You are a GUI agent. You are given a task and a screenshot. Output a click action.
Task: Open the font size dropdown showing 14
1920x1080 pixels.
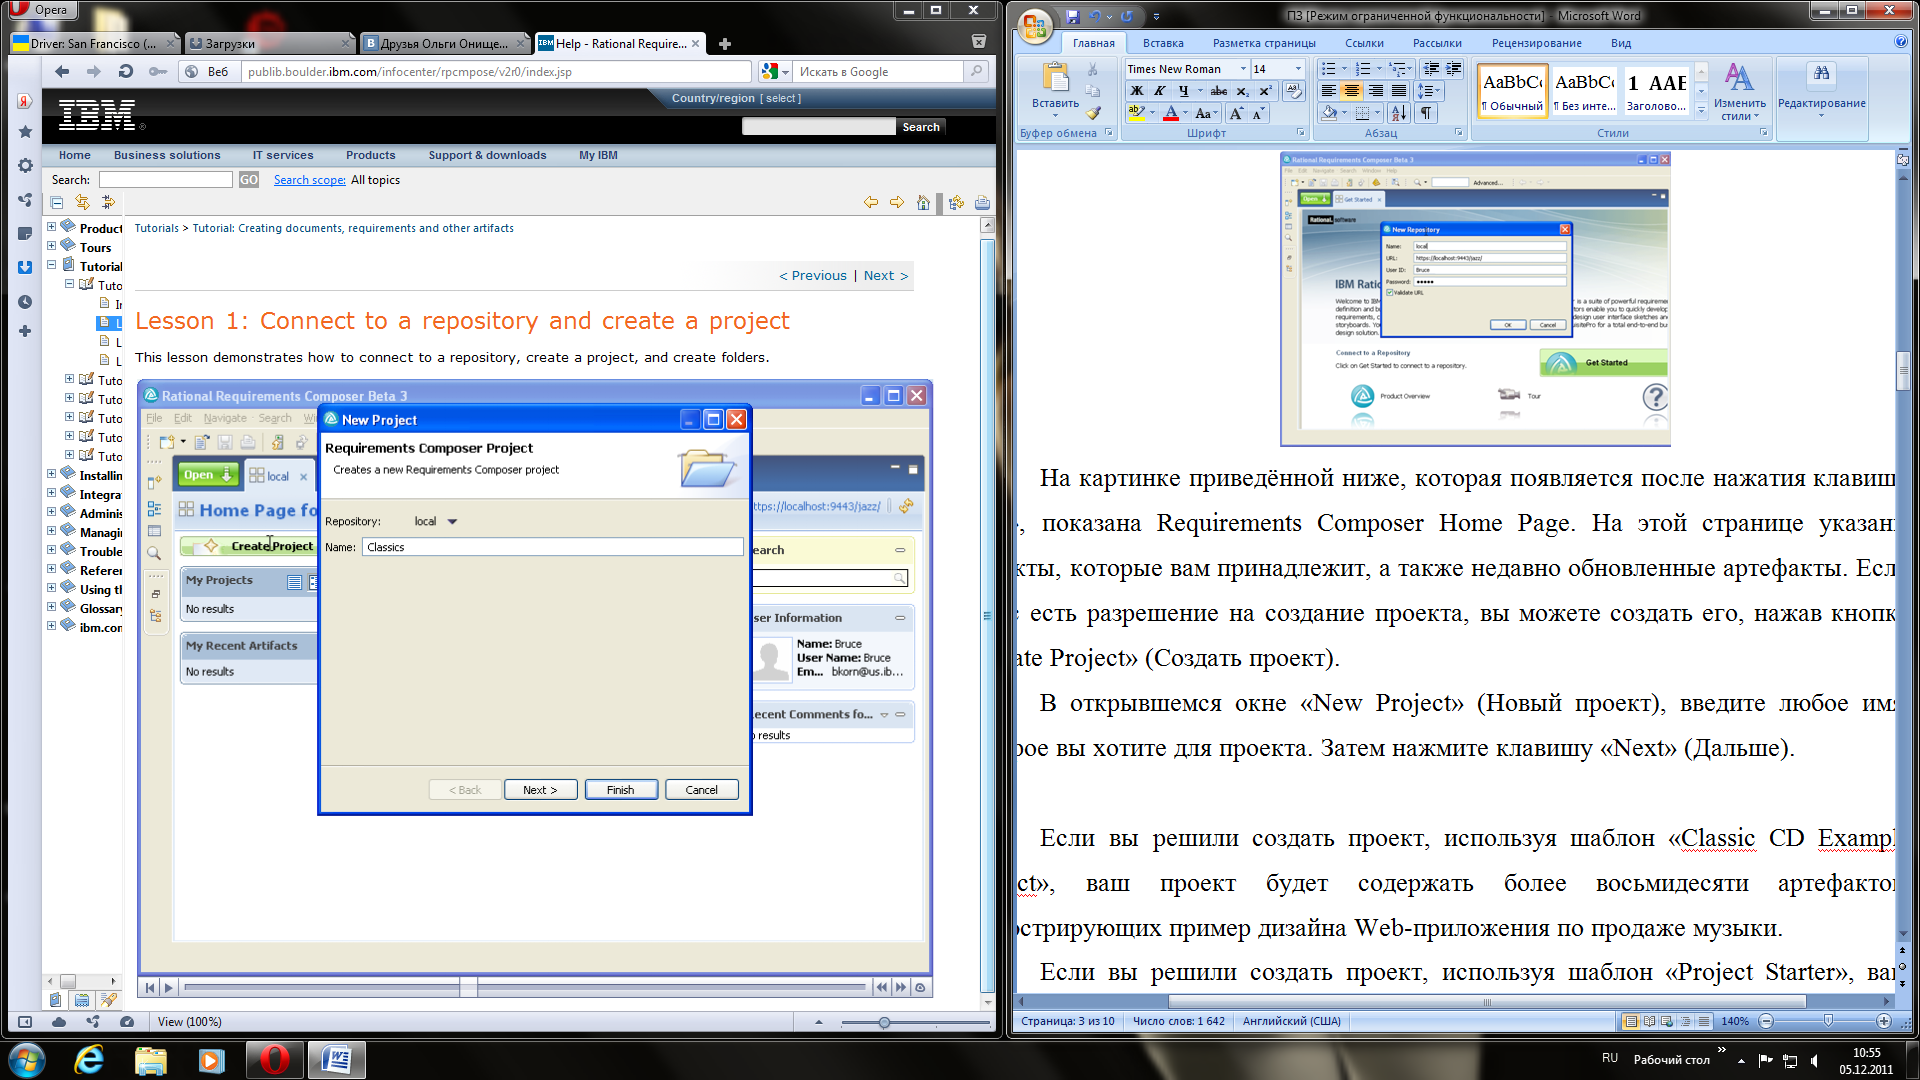[1298, 69]
